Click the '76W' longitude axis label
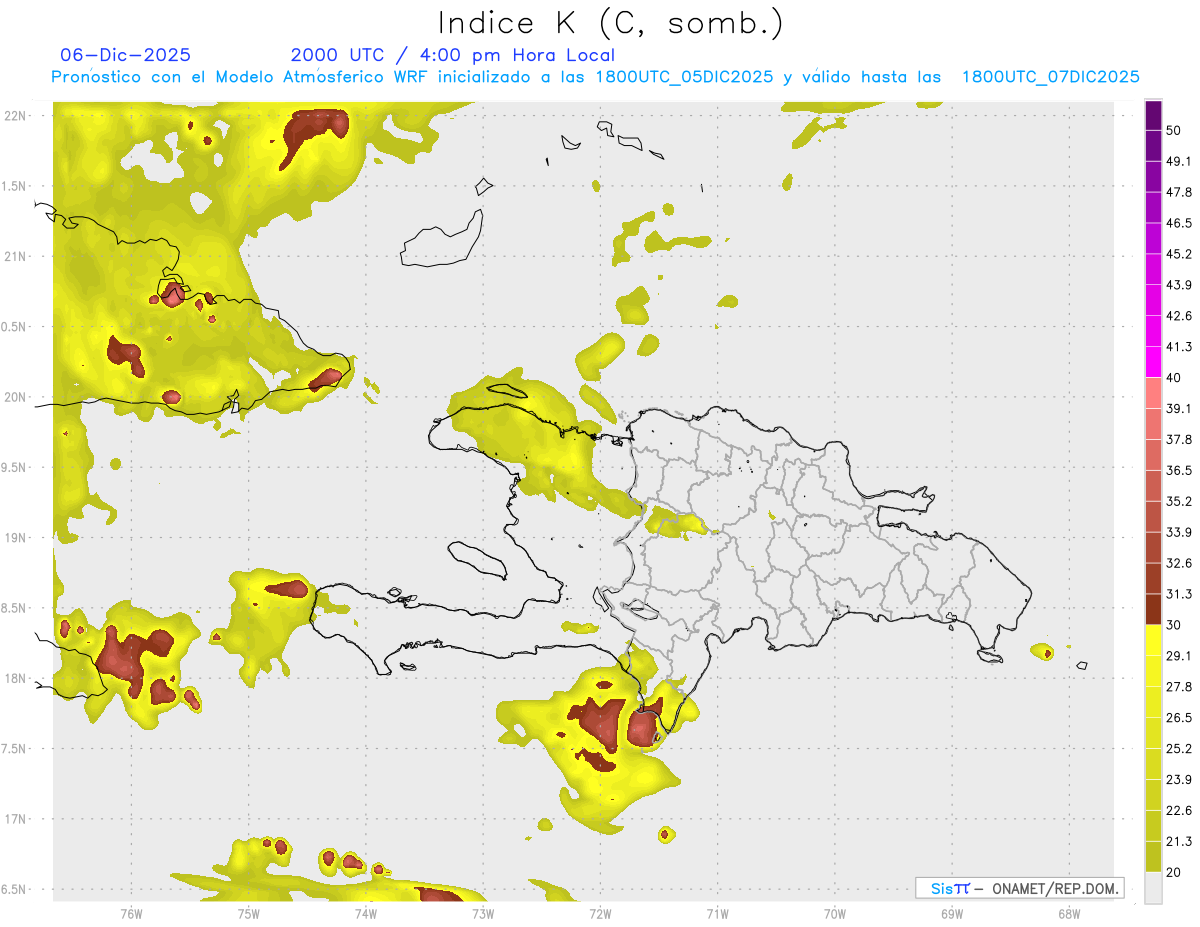1200x927 pixels. [131, 913]
